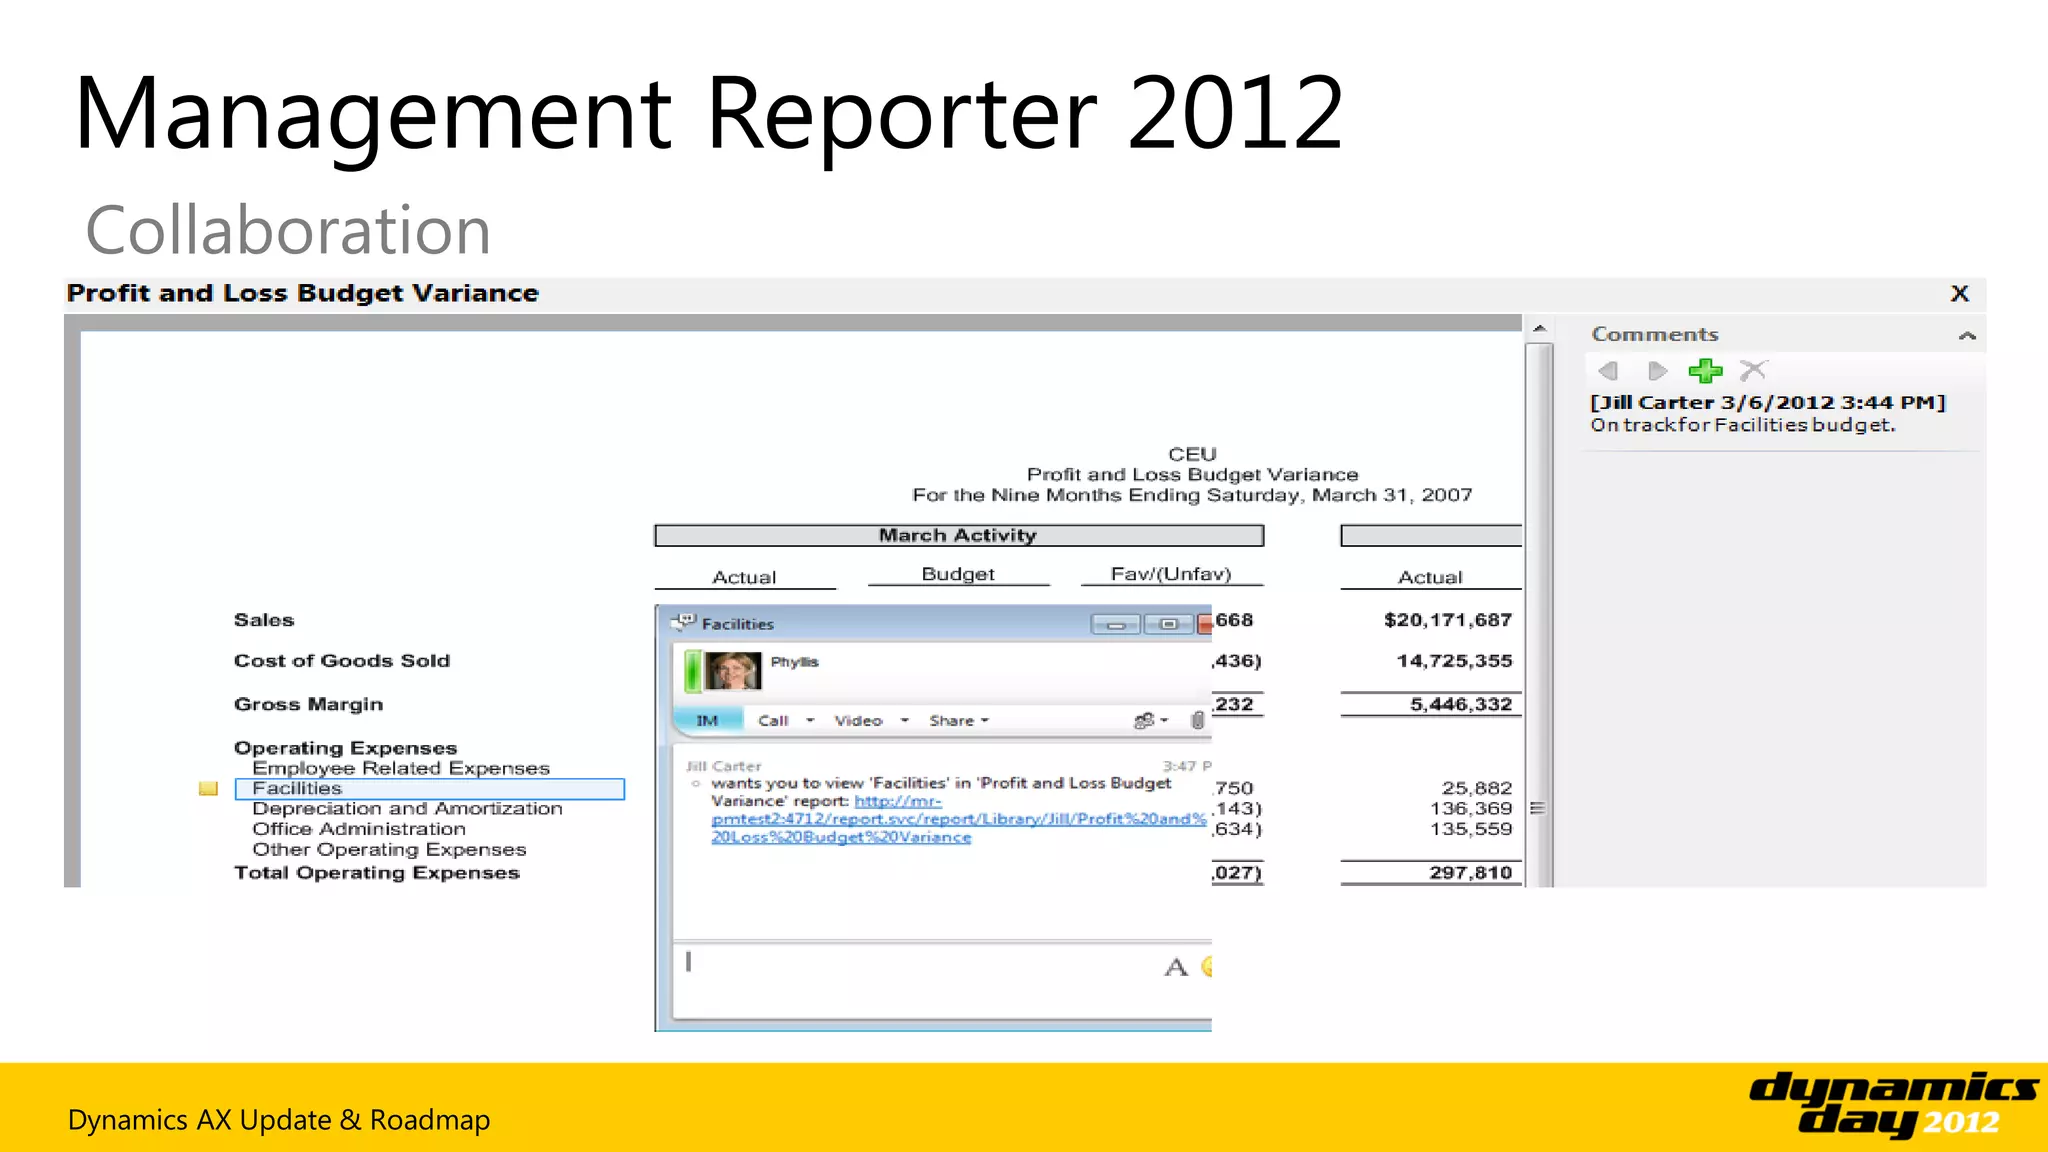Click the 136,369 expense value

[1471, 808]
